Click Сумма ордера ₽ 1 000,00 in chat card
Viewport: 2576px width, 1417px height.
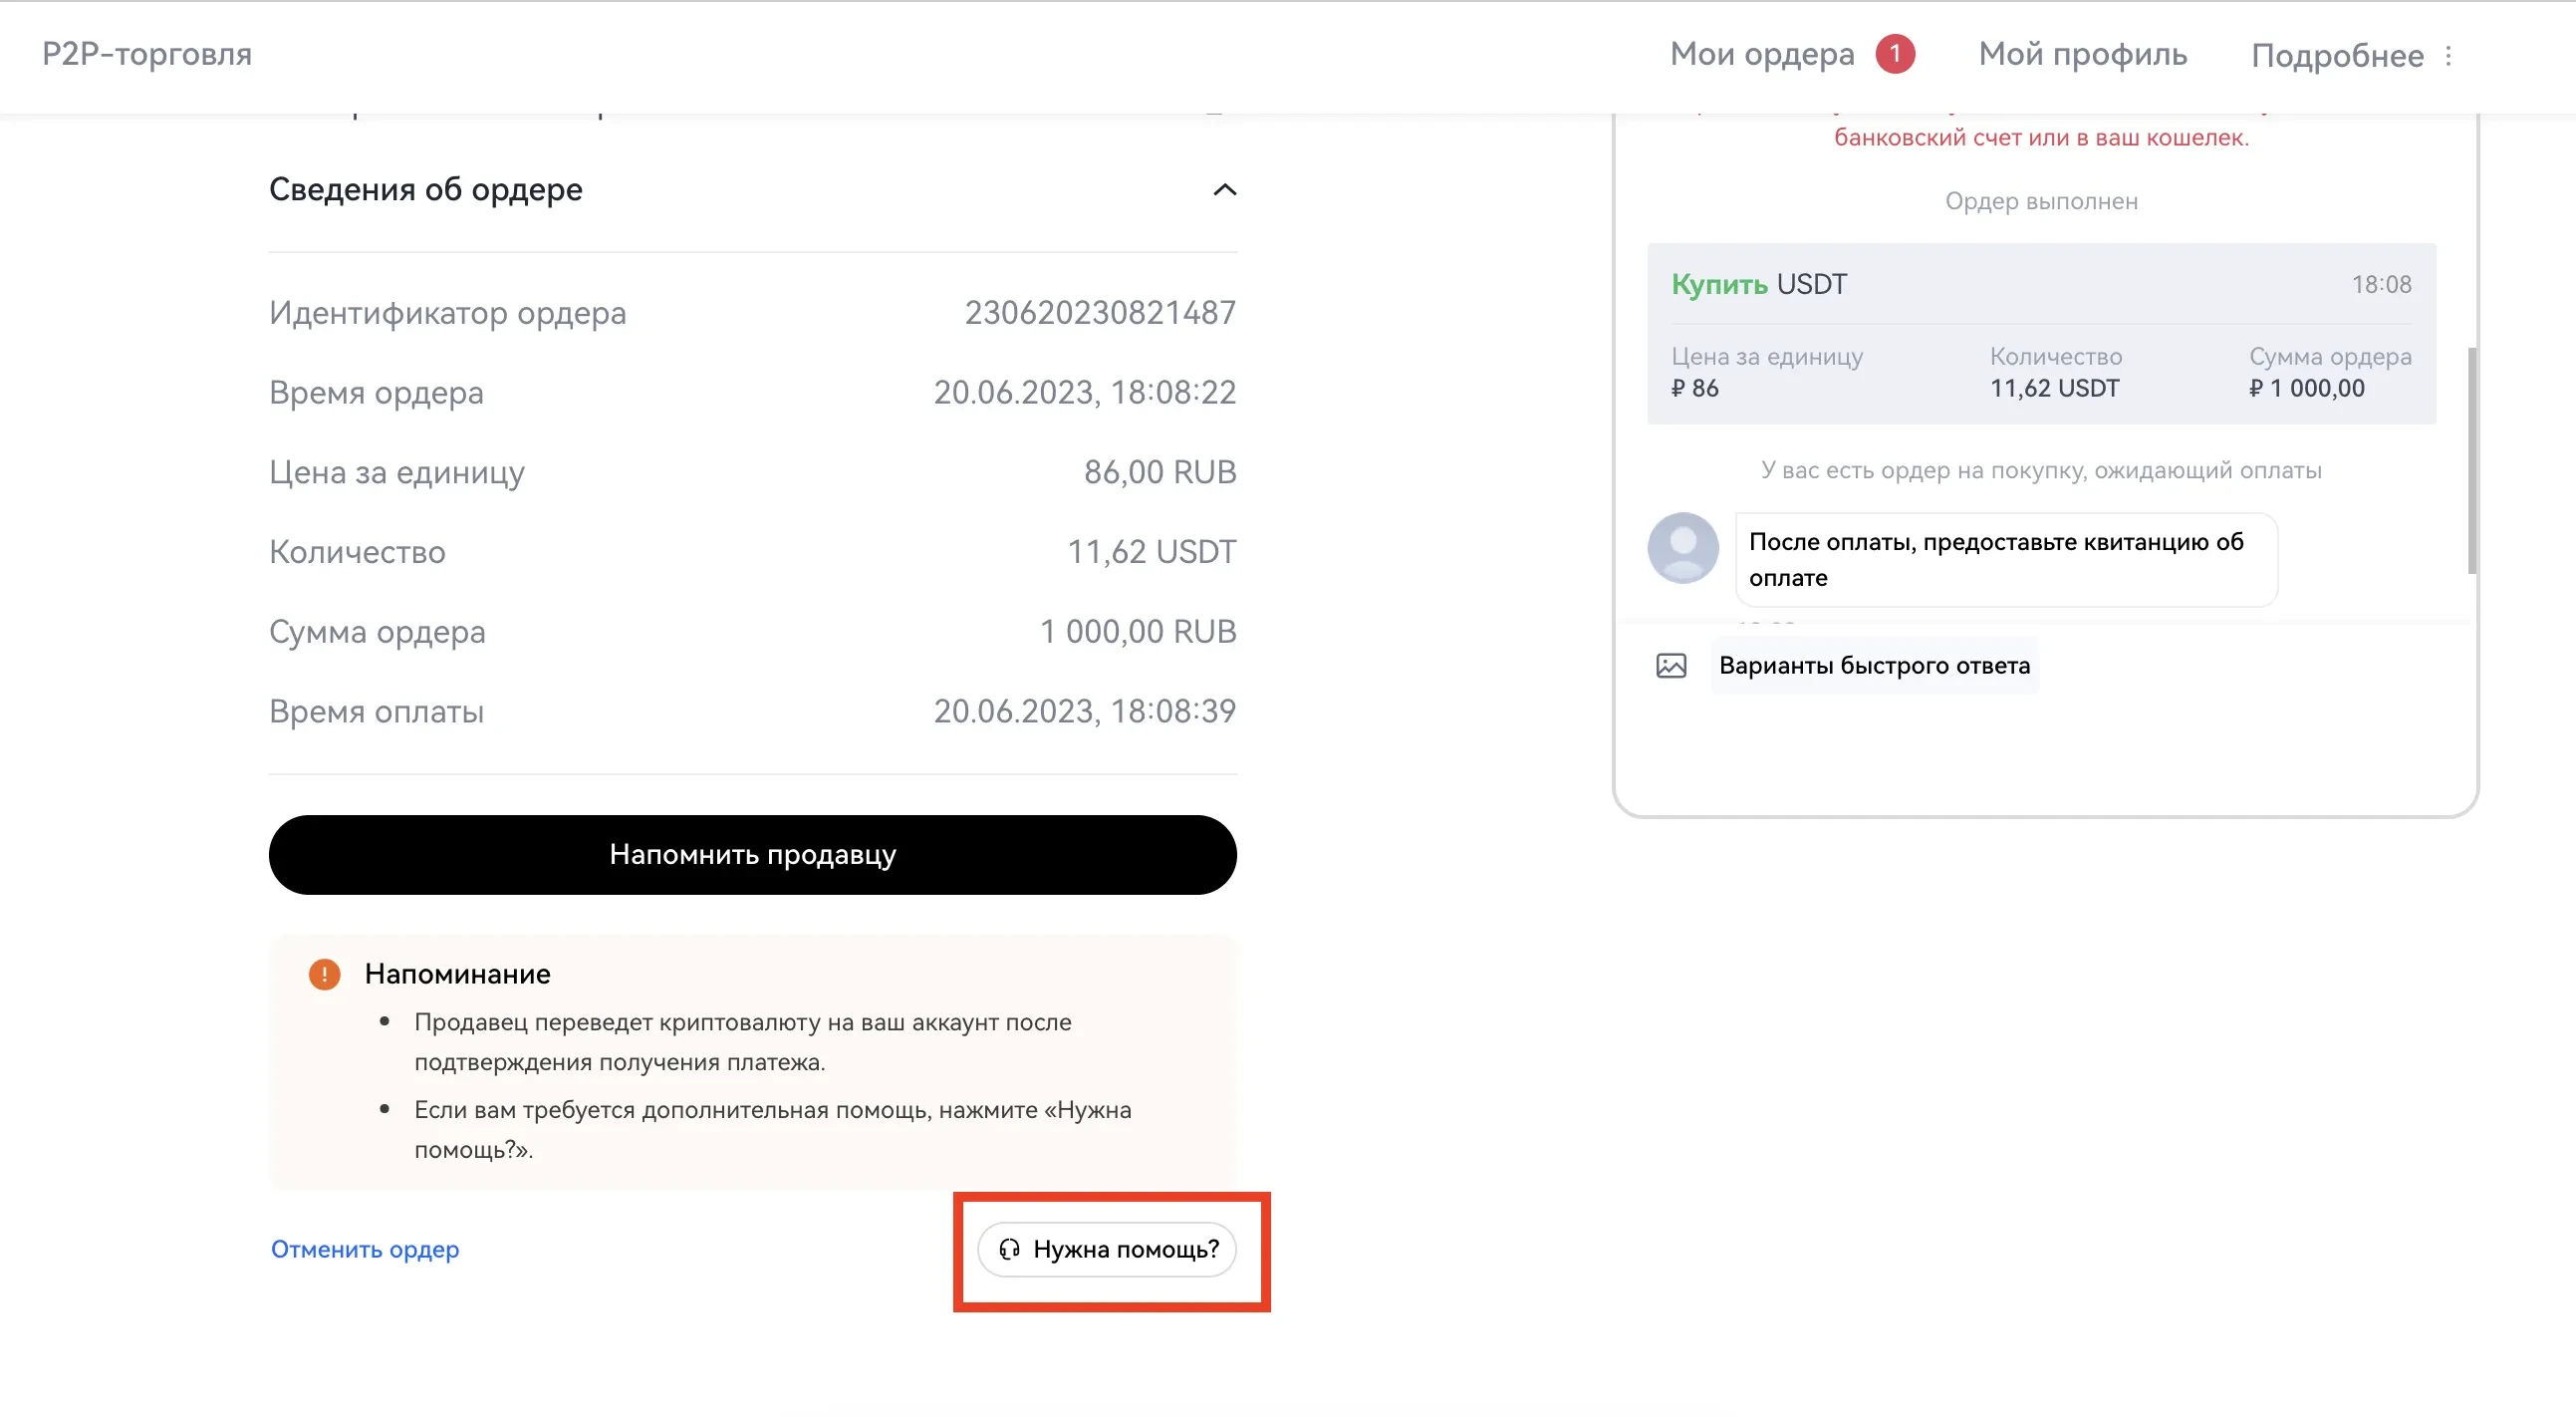(2329, 373)
